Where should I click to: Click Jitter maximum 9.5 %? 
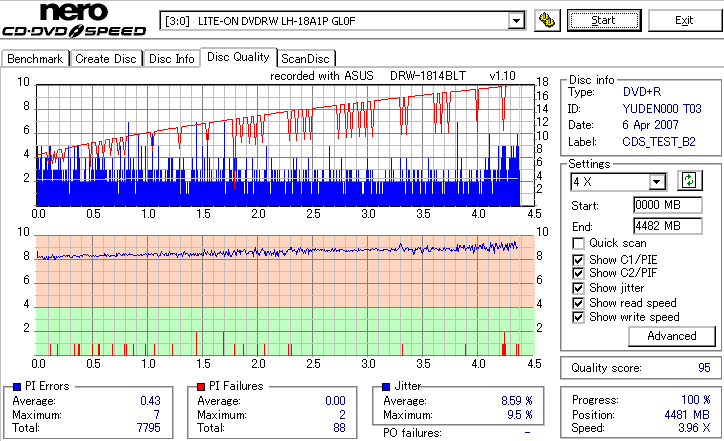(520, 415)
